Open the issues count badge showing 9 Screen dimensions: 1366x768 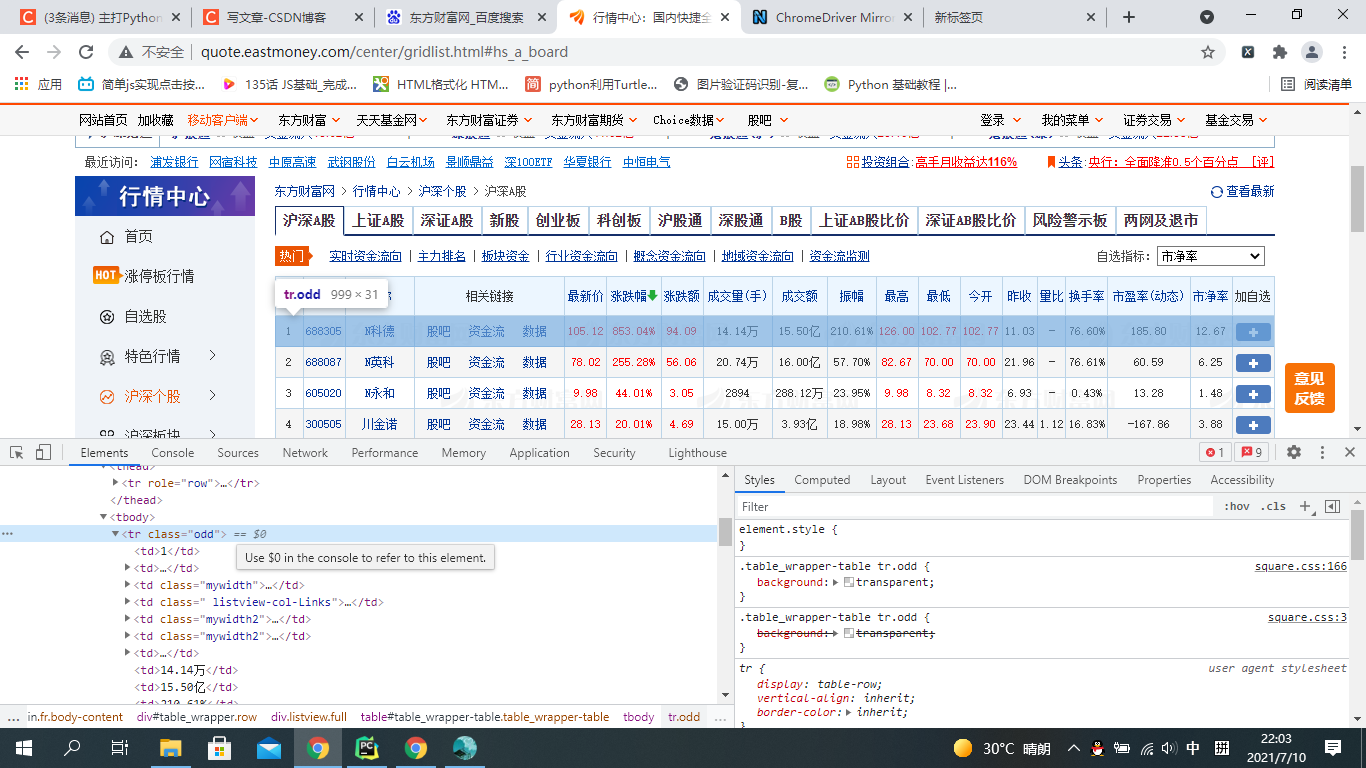click(x=1252, y=452)
